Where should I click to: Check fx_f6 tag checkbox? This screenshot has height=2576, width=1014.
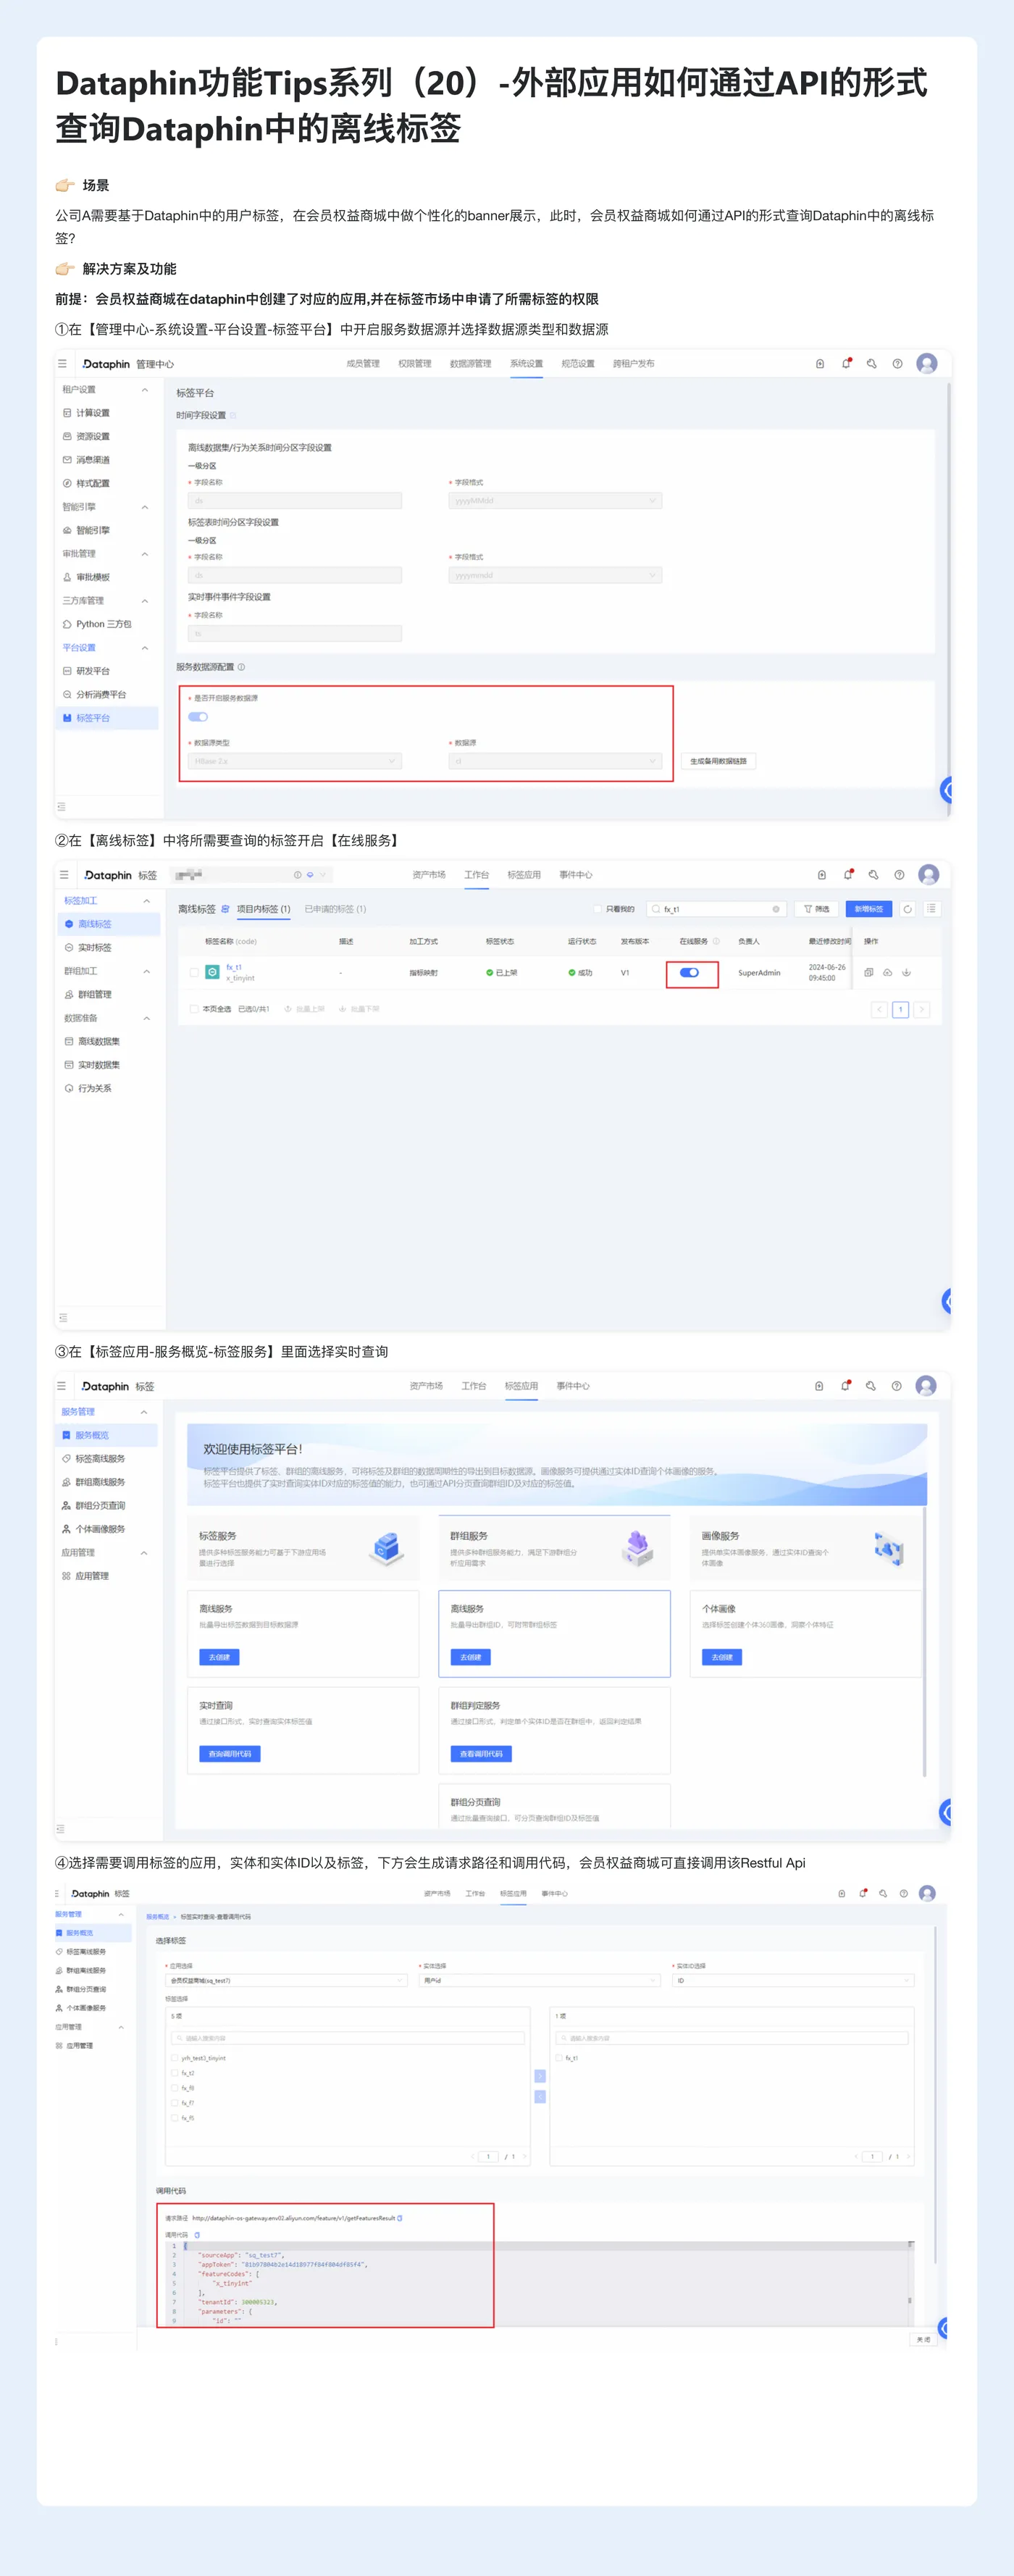coord(174,2088)
